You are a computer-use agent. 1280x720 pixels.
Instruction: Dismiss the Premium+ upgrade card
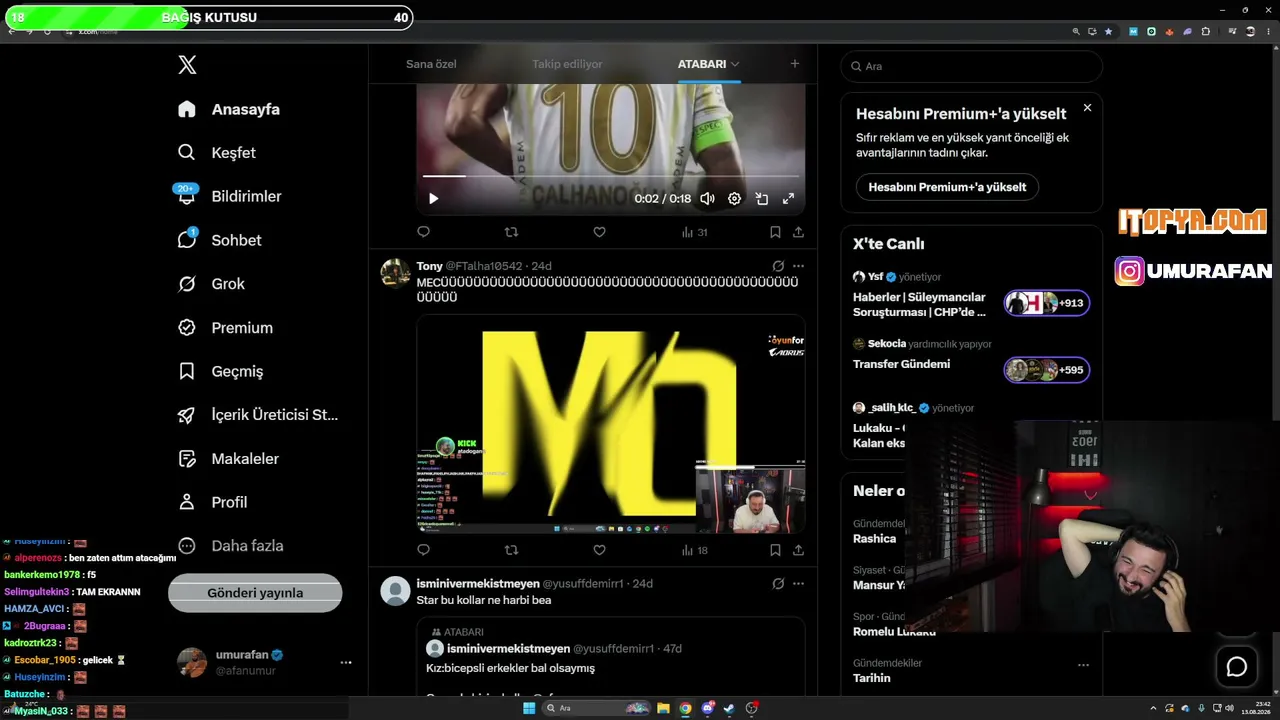(1087, 108)
